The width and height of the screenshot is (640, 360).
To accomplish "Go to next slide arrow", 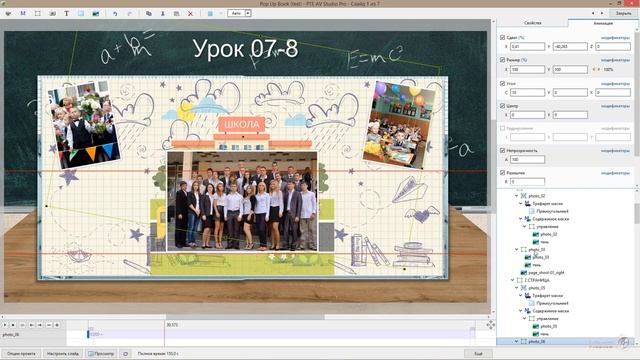I will [x=602, y=13].
